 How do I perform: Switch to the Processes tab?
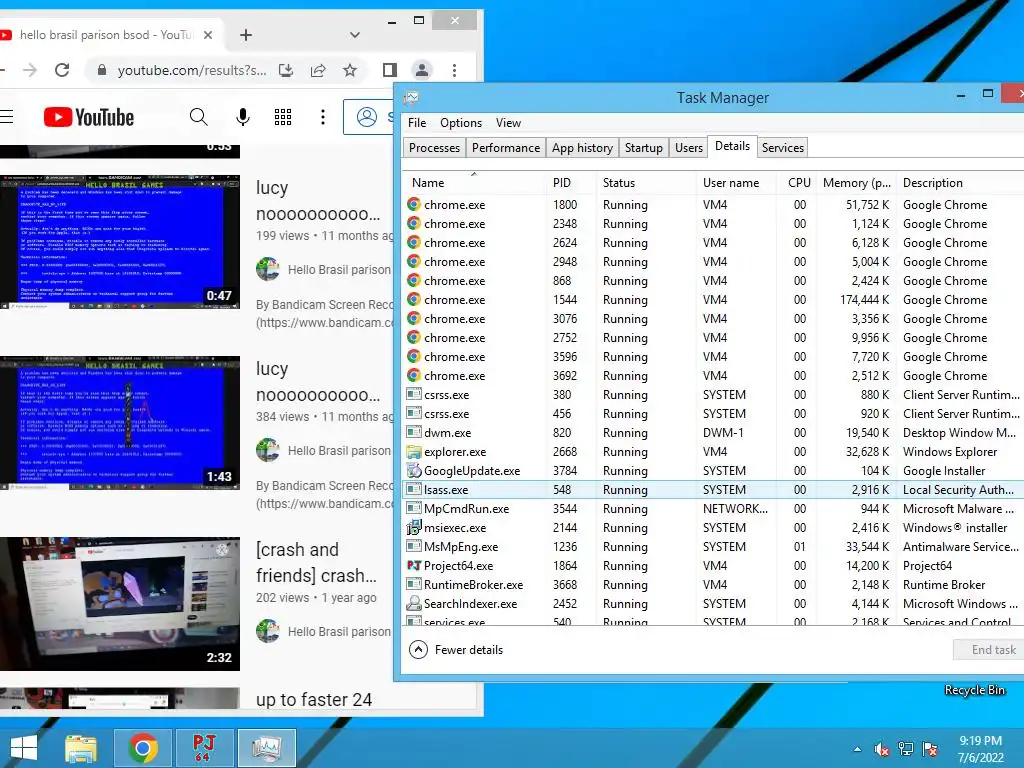(x=434, y=148)
